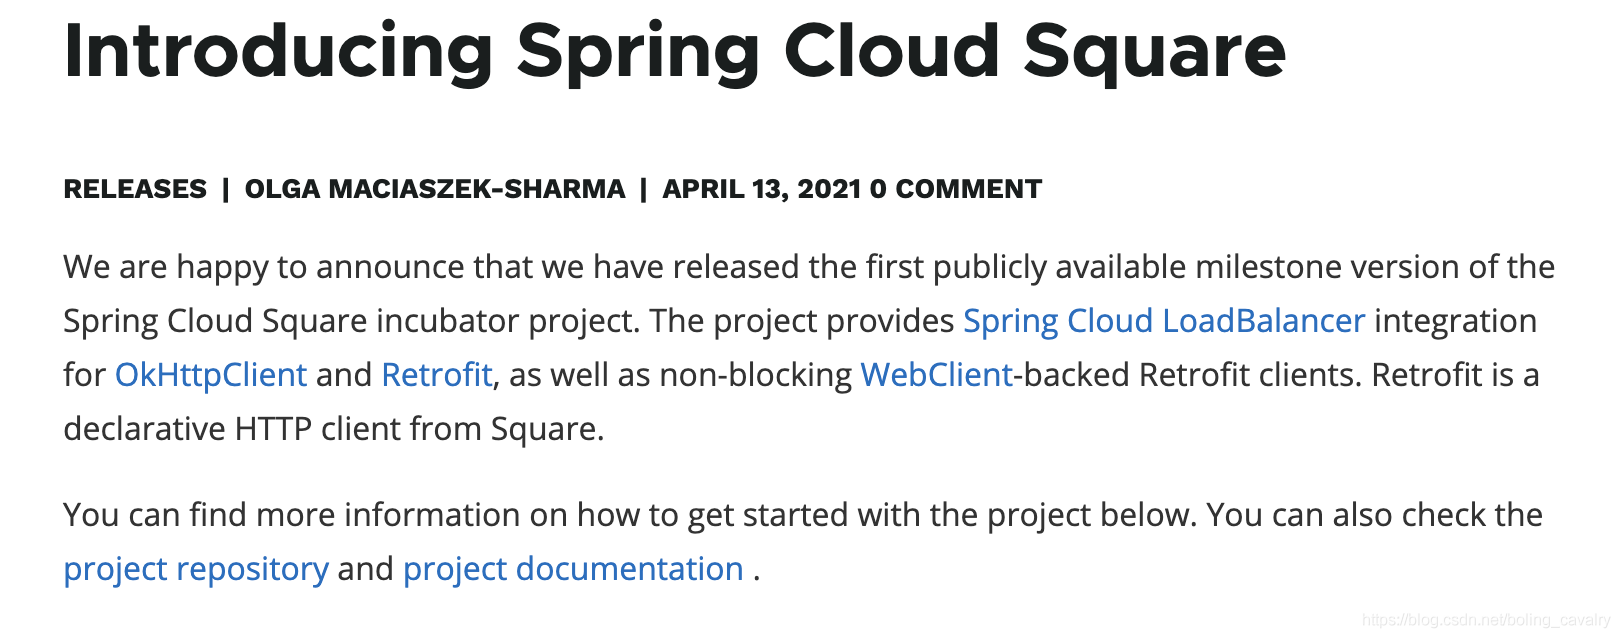Select the RELEASES category label
Image resolution: width=1620 pixels, height=638 pixels.
pos(135,189)
